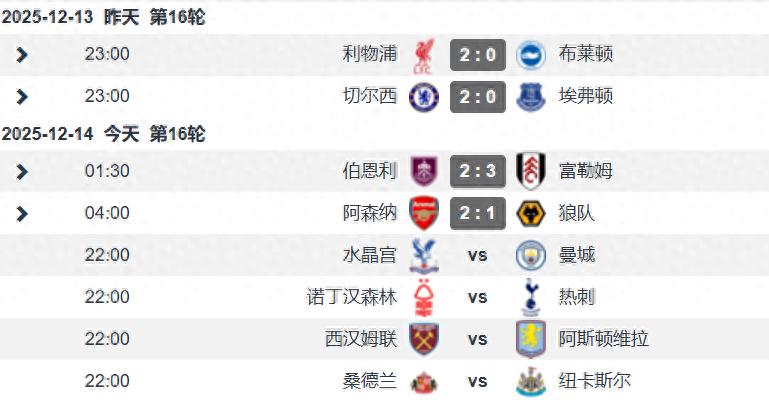
Task: Click the vs link for Sunderland–Newcastle
Action: (x=477, y=381)
